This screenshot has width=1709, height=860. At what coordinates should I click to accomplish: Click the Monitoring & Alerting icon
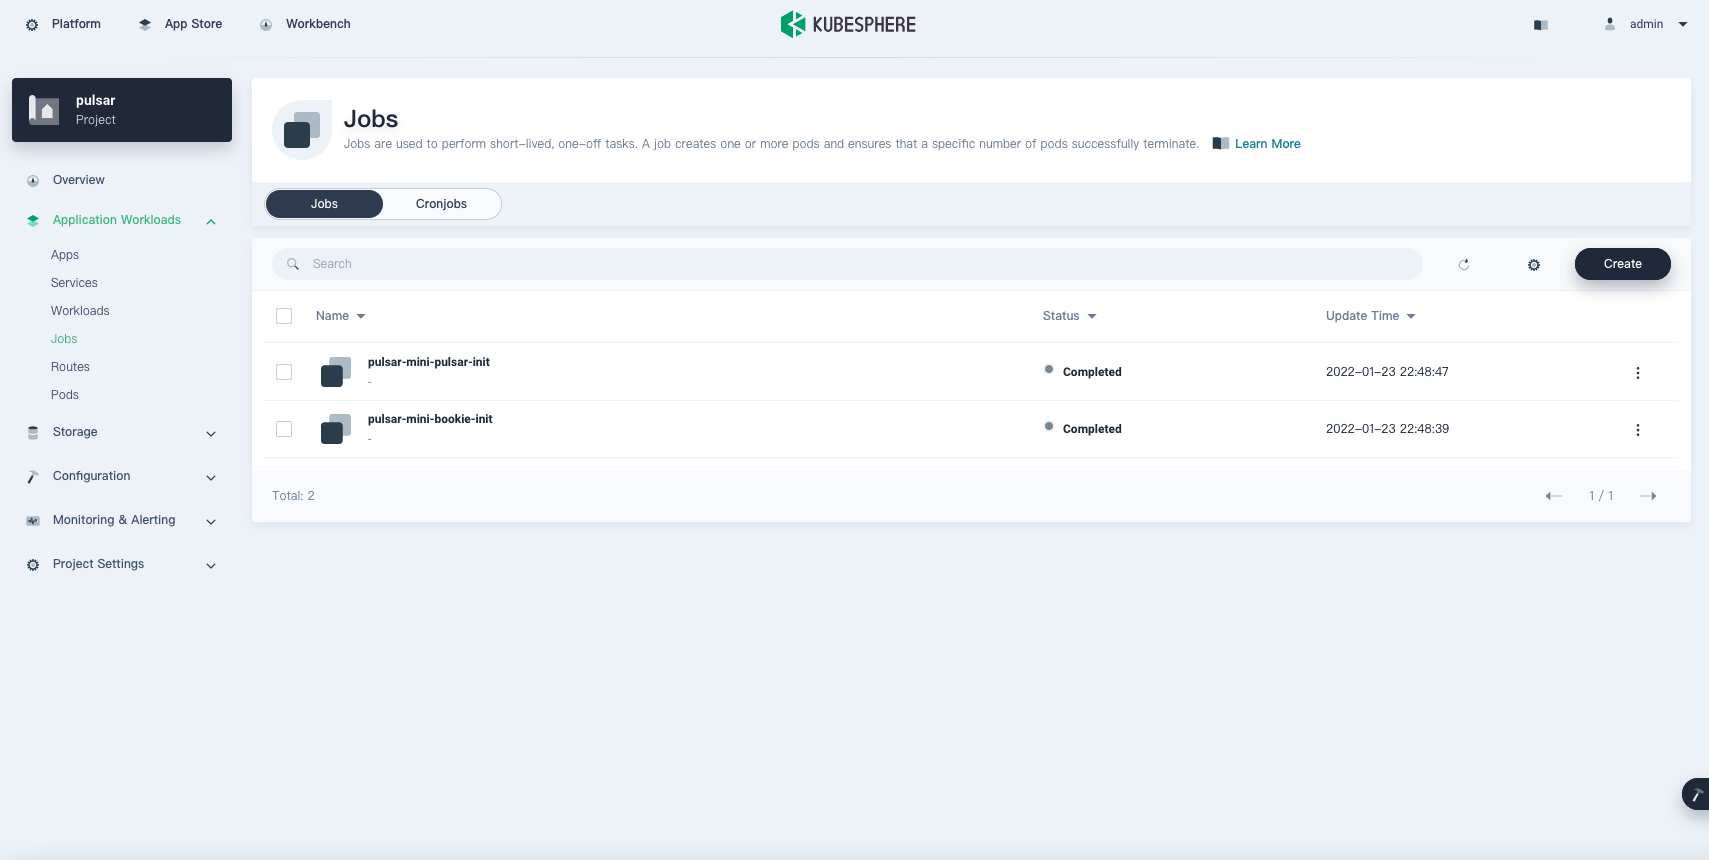[x=33, y=521]
